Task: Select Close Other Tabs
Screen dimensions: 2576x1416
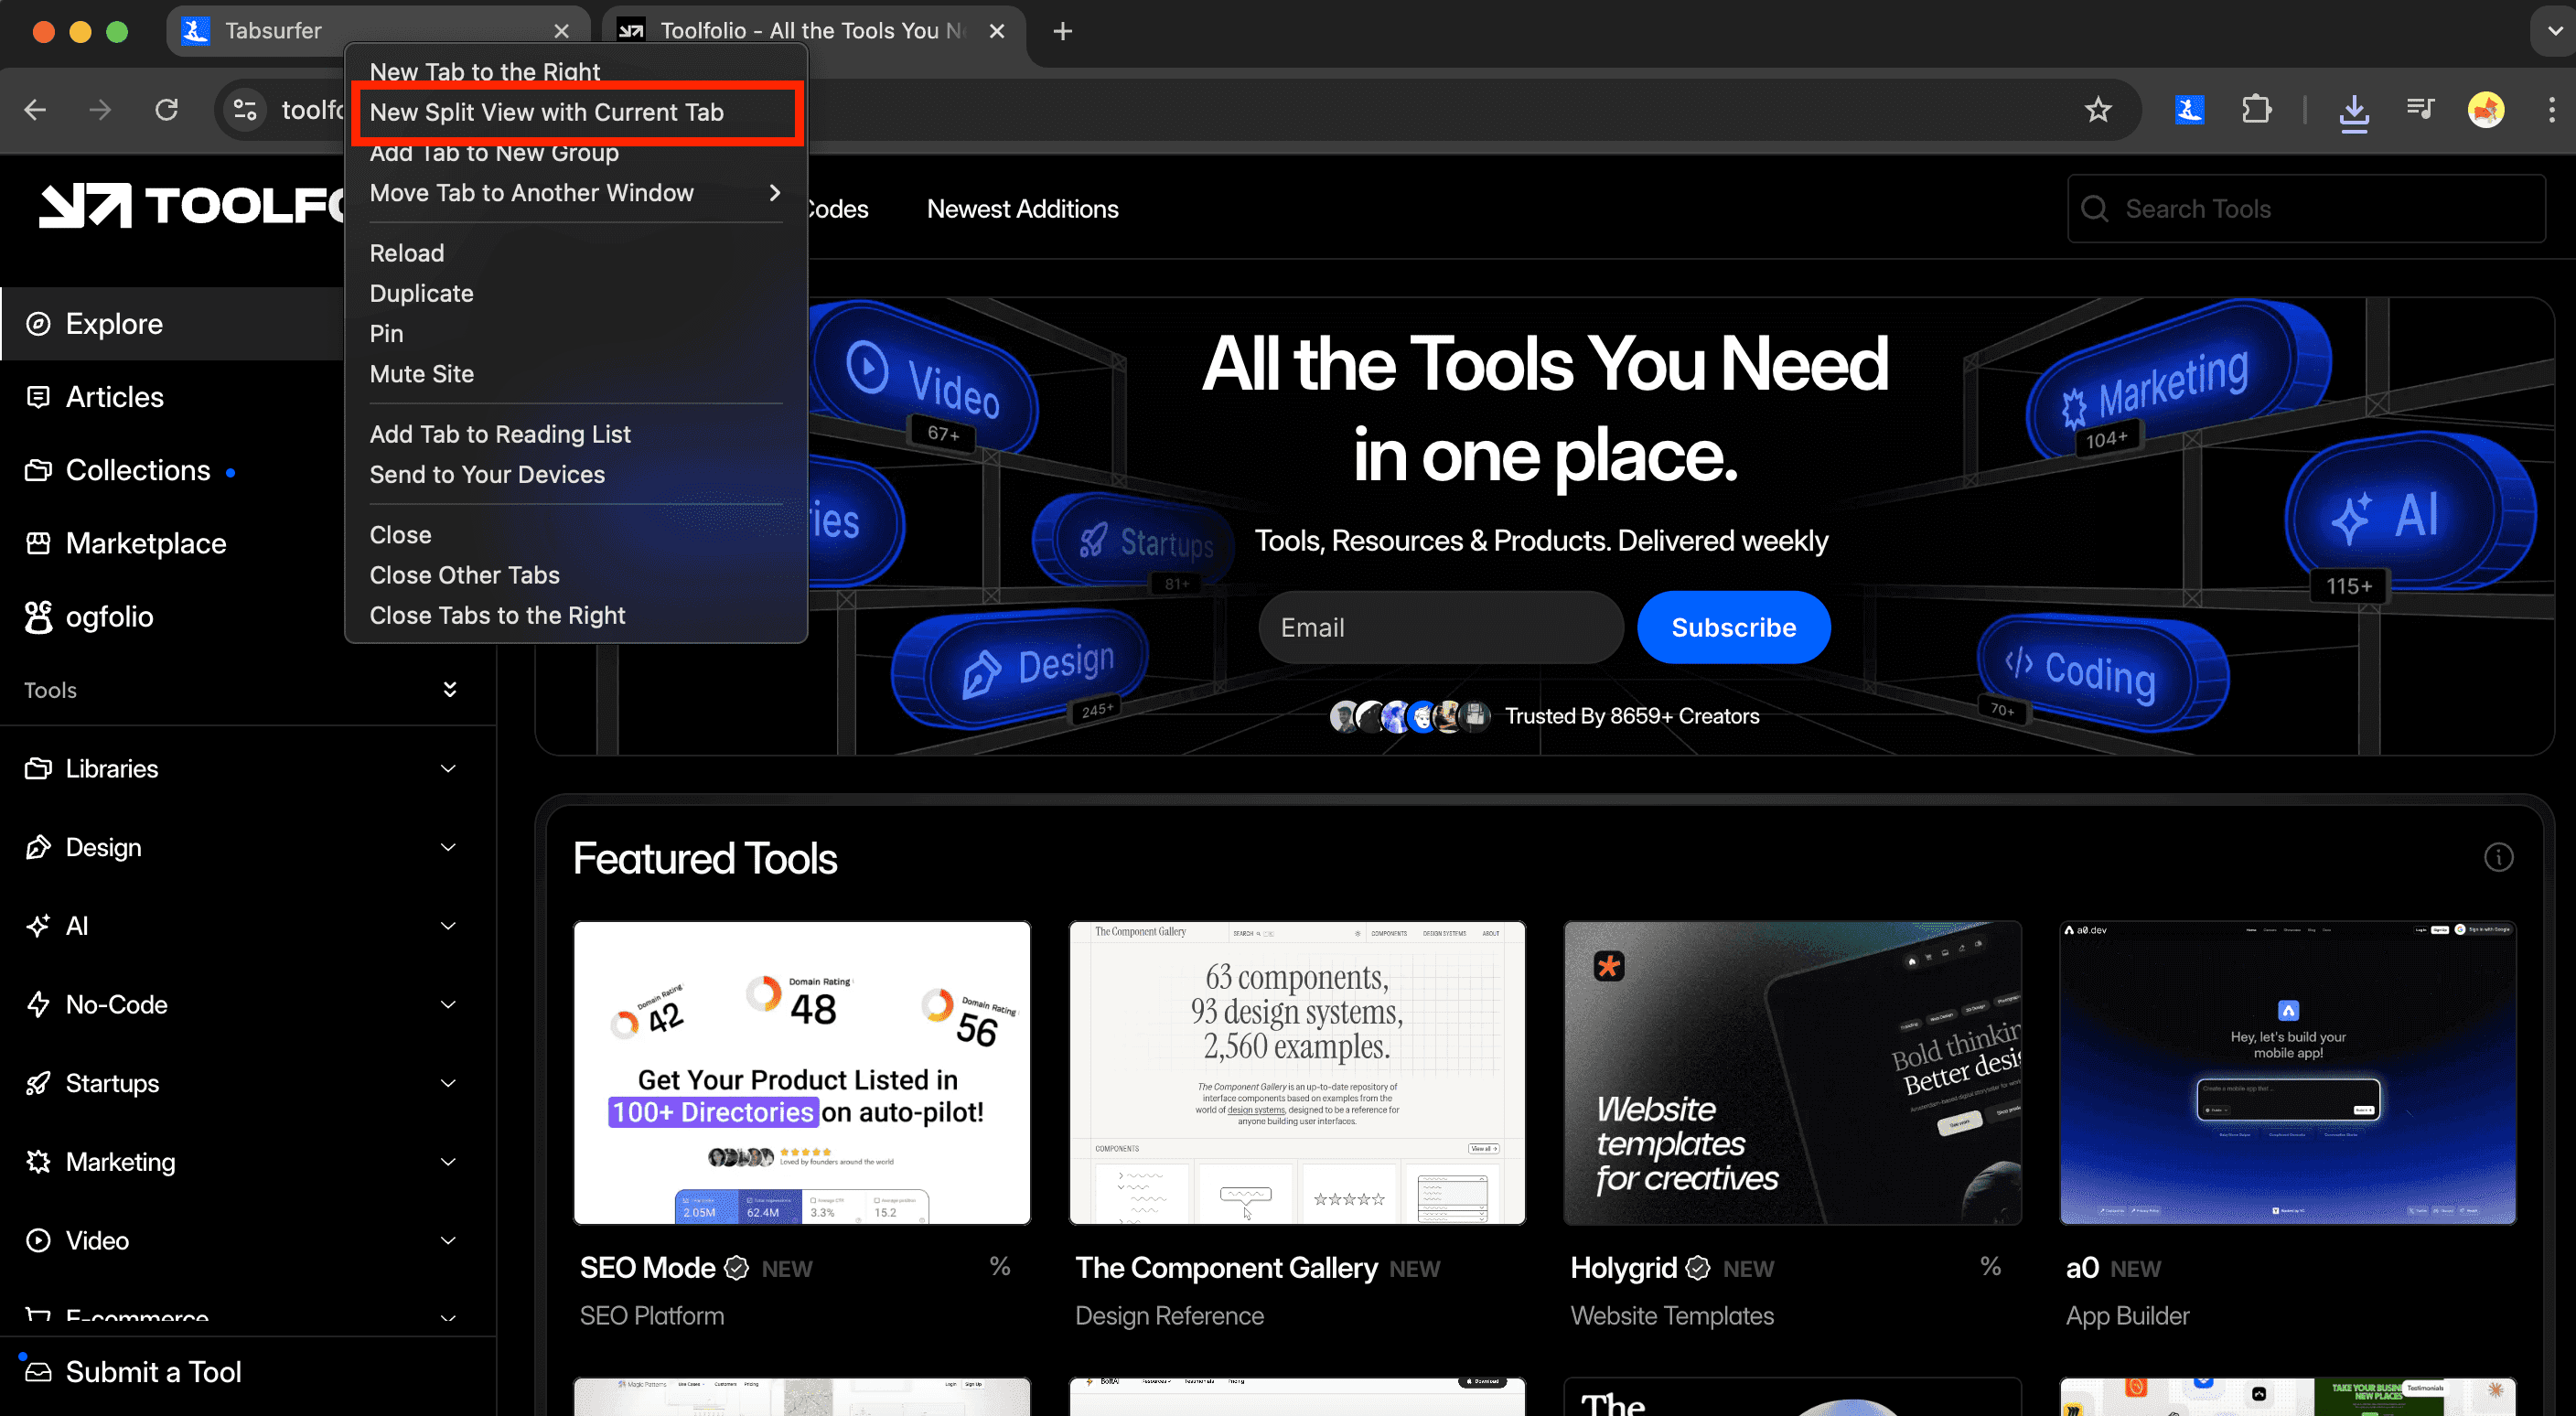Action: [576, 575]
